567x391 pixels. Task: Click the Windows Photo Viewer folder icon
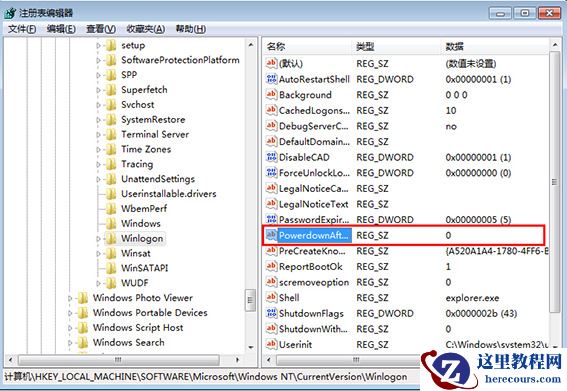(83, 298)
